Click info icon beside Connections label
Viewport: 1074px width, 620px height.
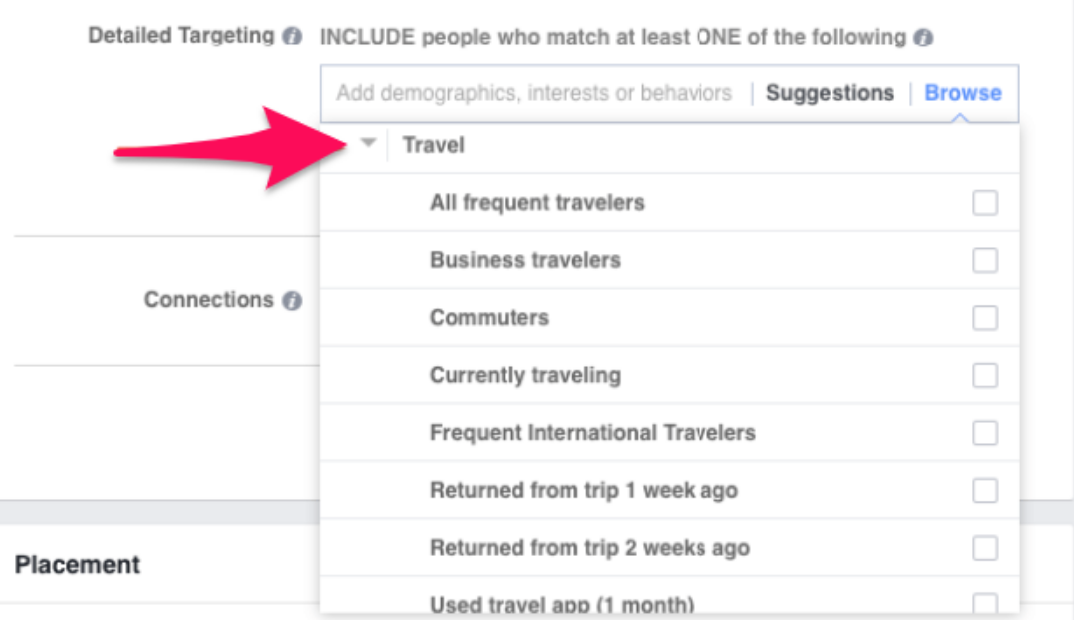point(292,301)
